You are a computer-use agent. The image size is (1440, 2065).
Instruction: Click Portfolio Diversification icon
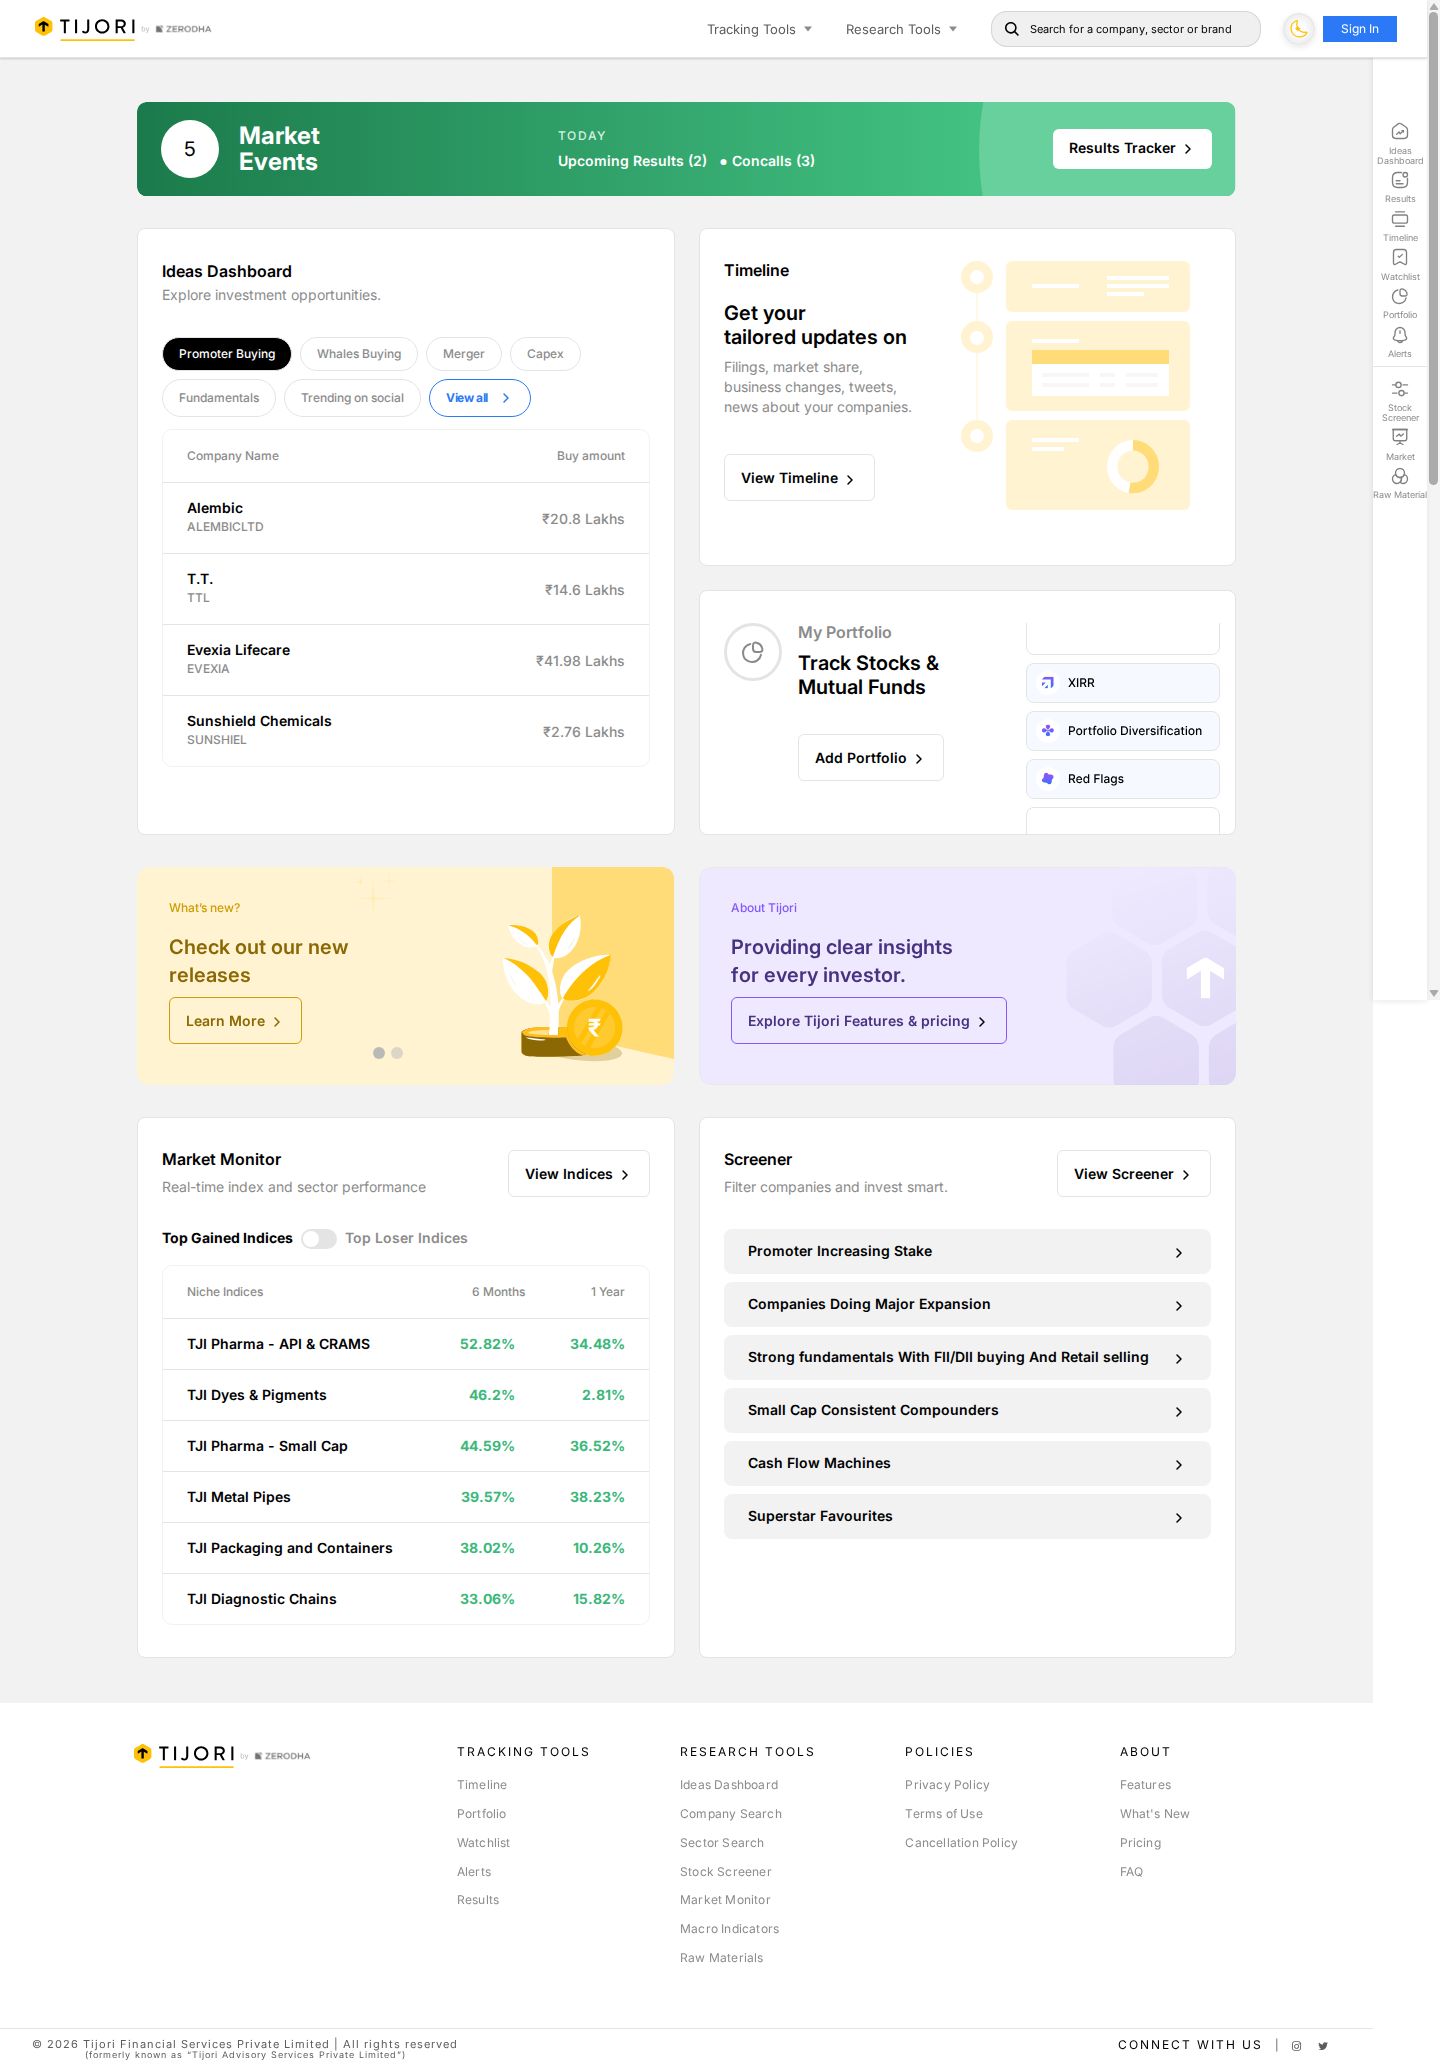1048,731
